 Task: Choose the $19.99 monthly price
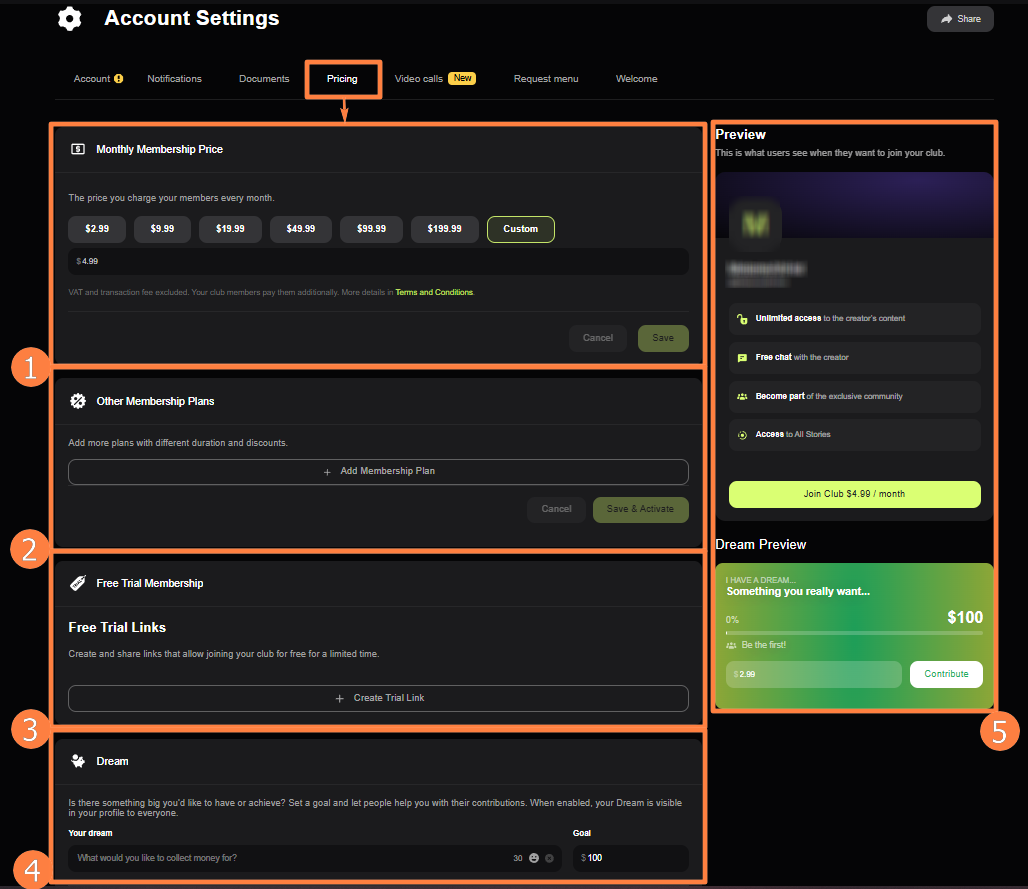[230, 229]
